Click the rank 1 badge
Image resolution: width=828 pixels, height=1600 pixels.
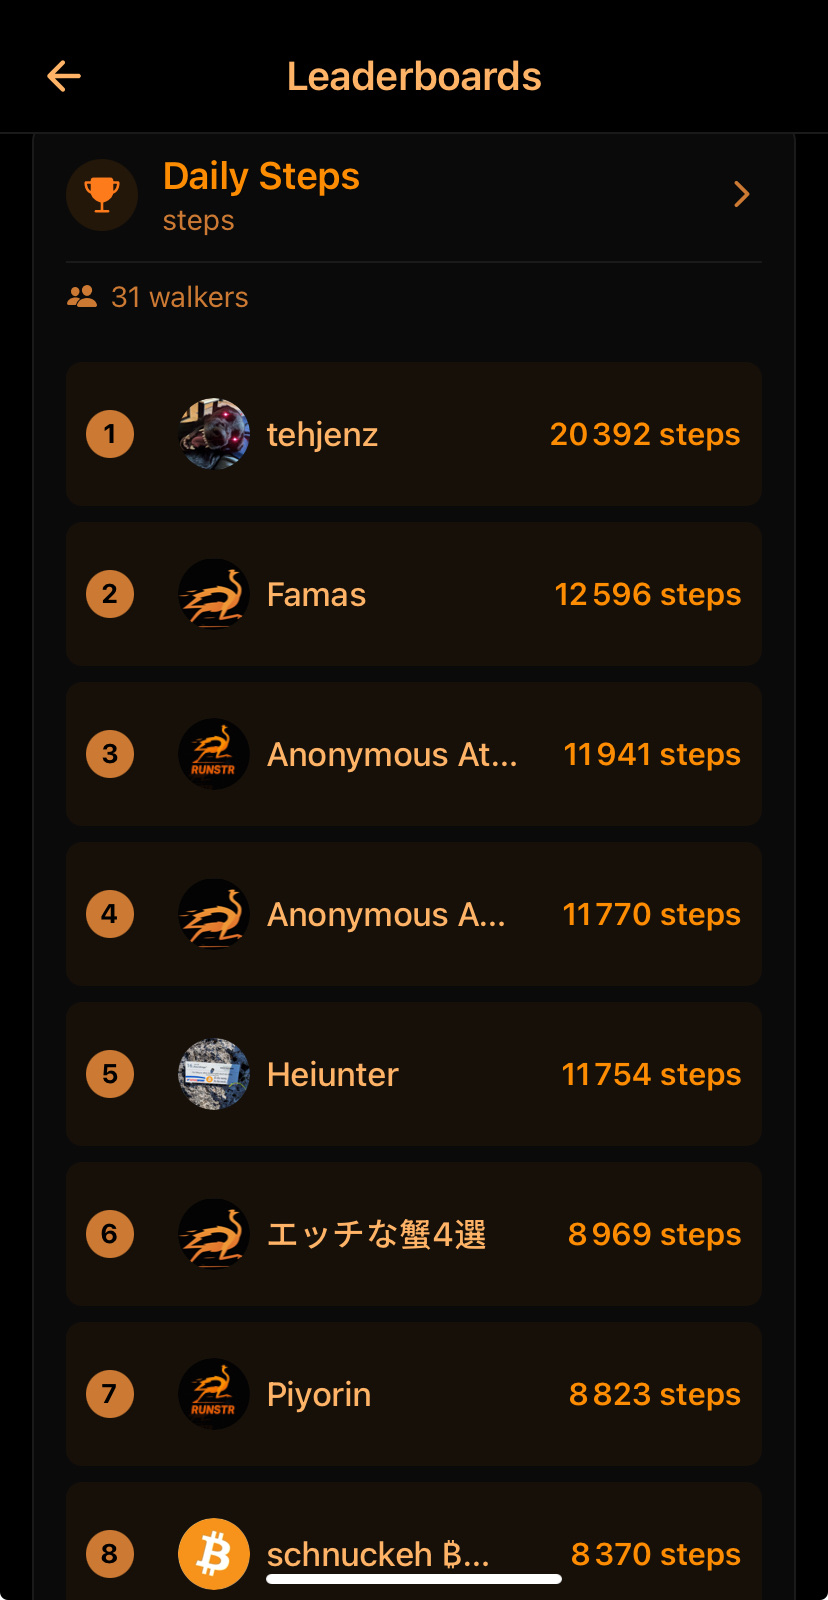coord(110,434)
